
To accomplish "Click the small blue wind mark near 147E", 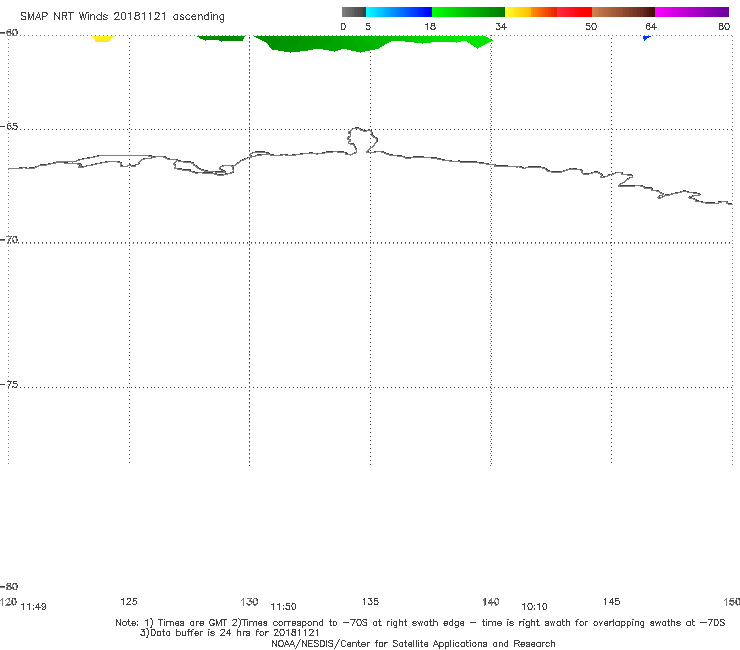I will [647, 37].
